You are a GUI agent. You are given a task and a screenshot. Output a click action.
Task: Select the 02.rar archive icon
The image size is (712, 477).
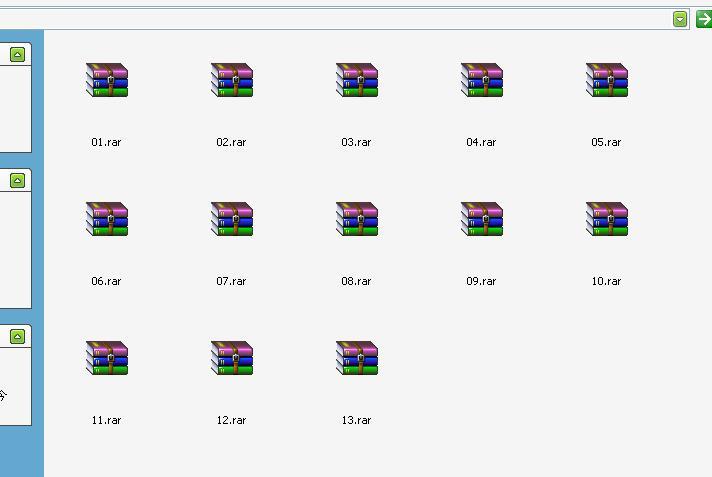coord(232,80)
